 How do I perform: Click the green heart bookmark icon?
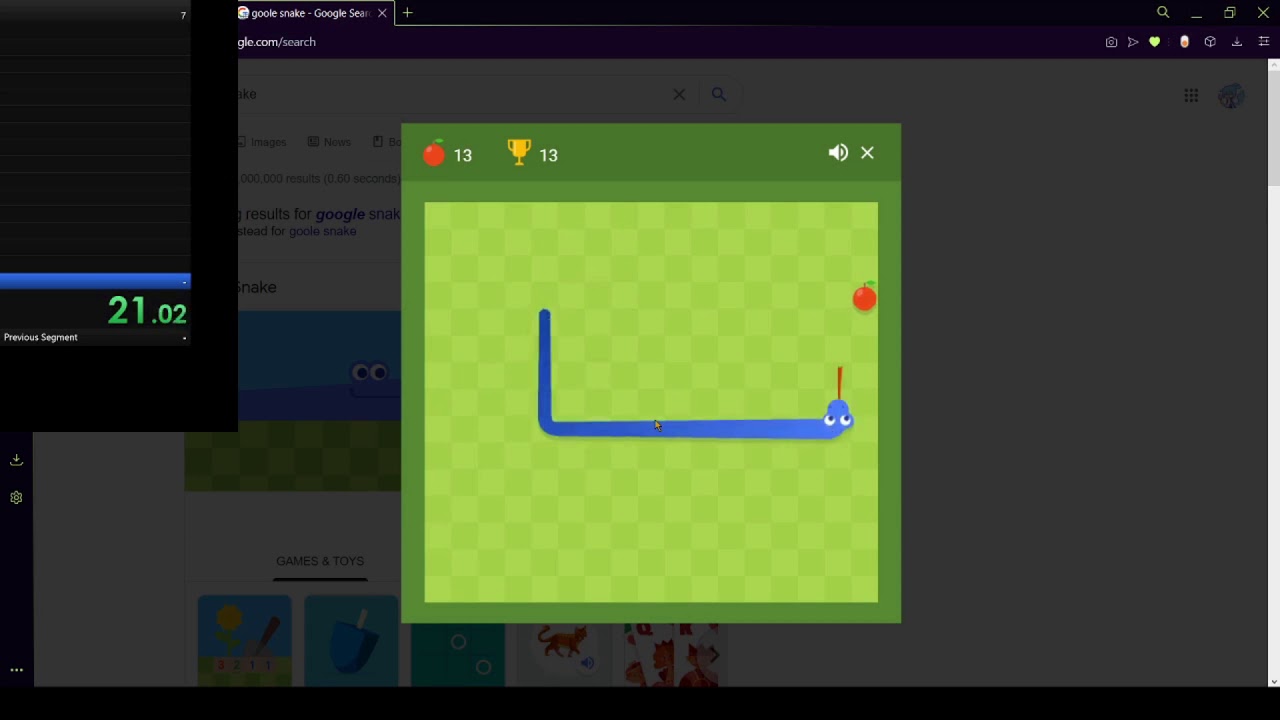point(1154,42)
